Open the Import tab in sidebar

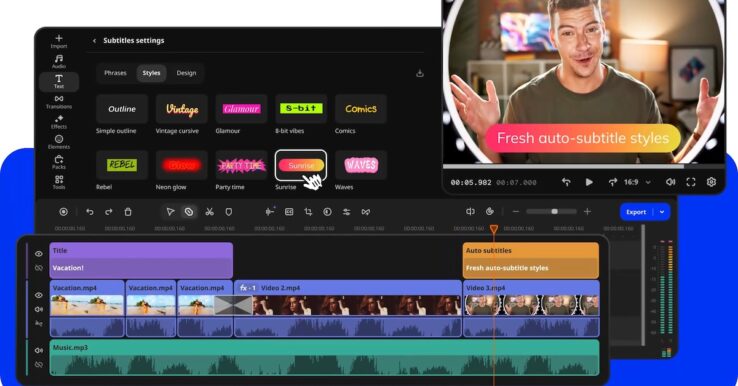(59, 41)
